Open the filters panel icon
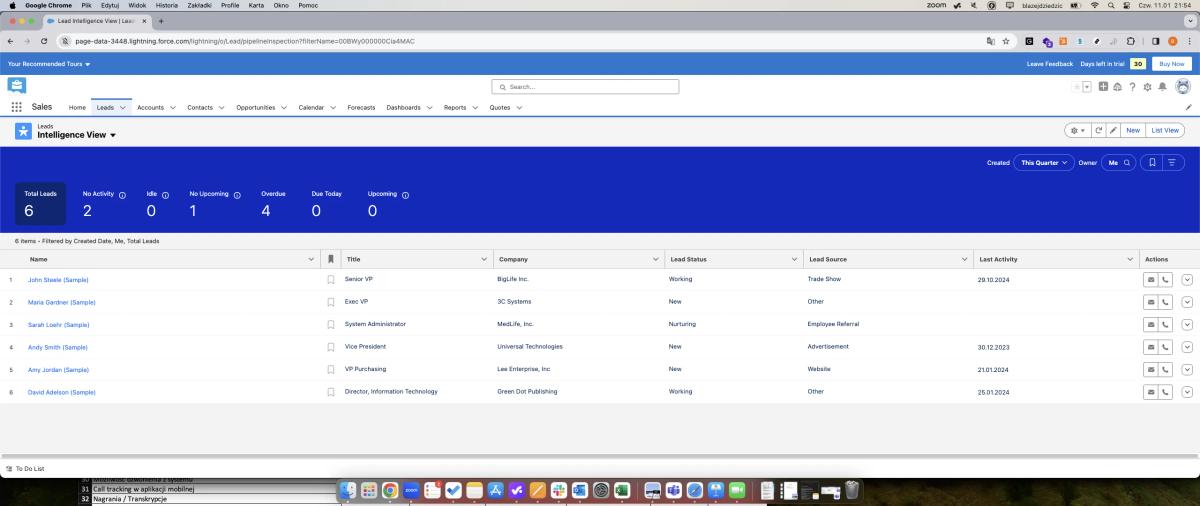 point(1173,162)
